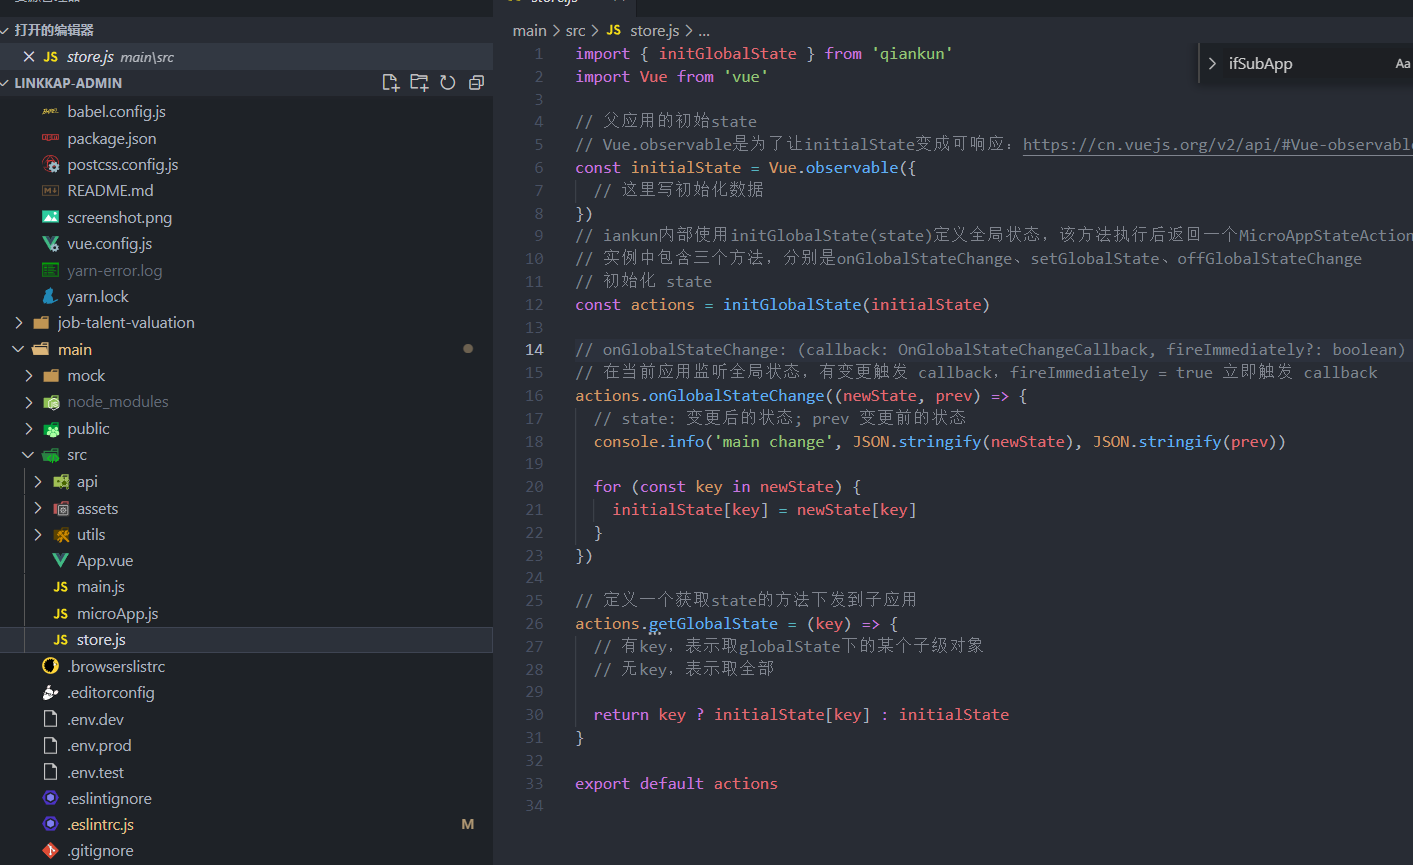Open yarn-error.log file
1413x865 pixels.
point(114,271)
